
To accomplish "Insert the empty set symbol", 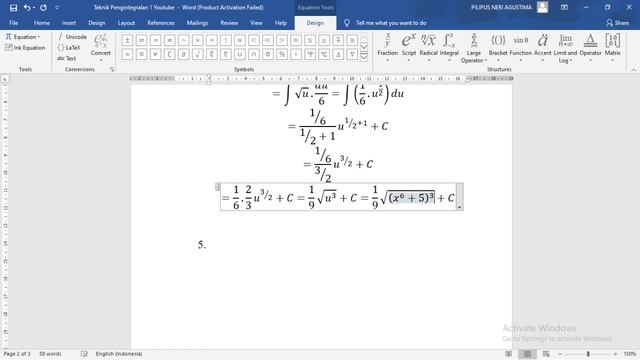I will point(268,54).
